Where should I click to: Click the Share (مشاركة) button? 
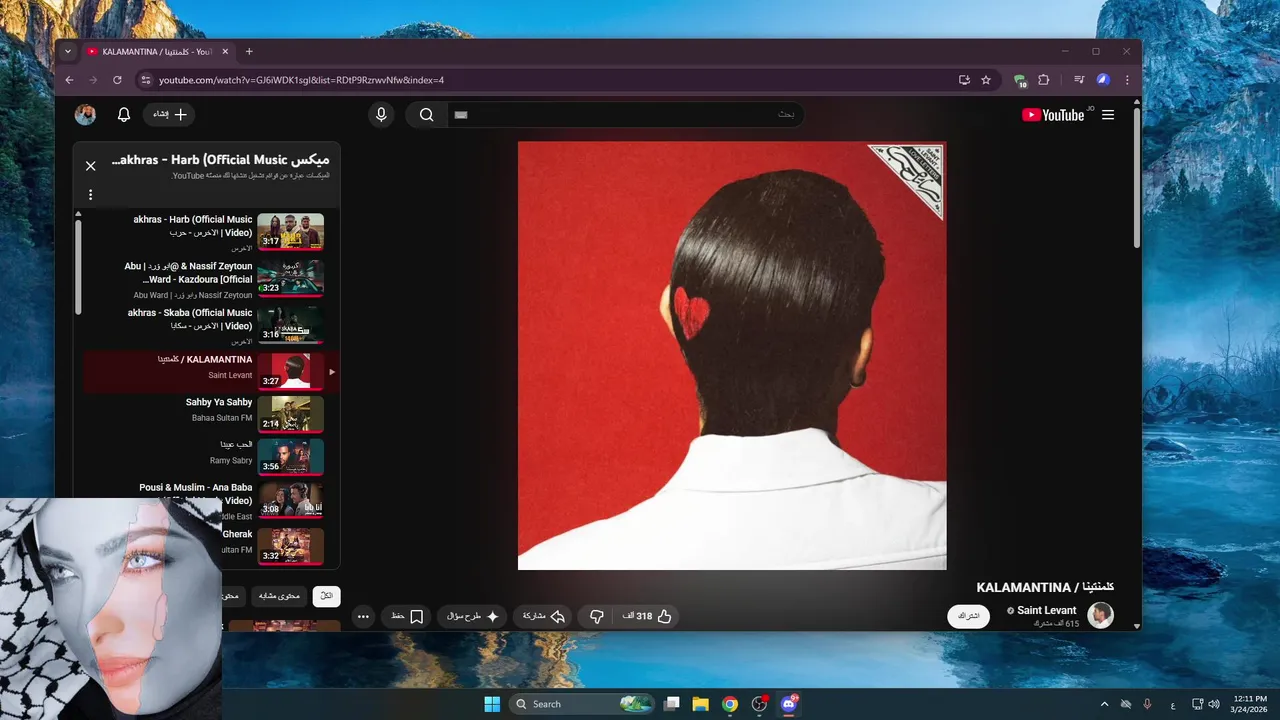(x=545, y=616)
